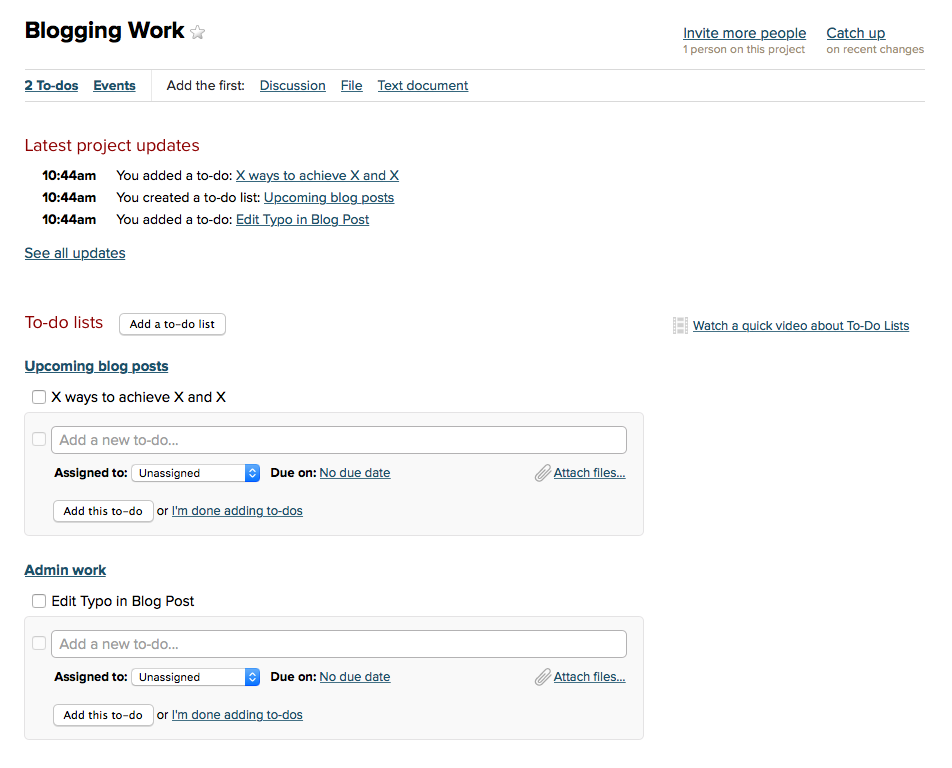The height and width of the screenshot is (768, 952).
Task: Check off X ways to achieve X and X
Action: coord(39,397)
